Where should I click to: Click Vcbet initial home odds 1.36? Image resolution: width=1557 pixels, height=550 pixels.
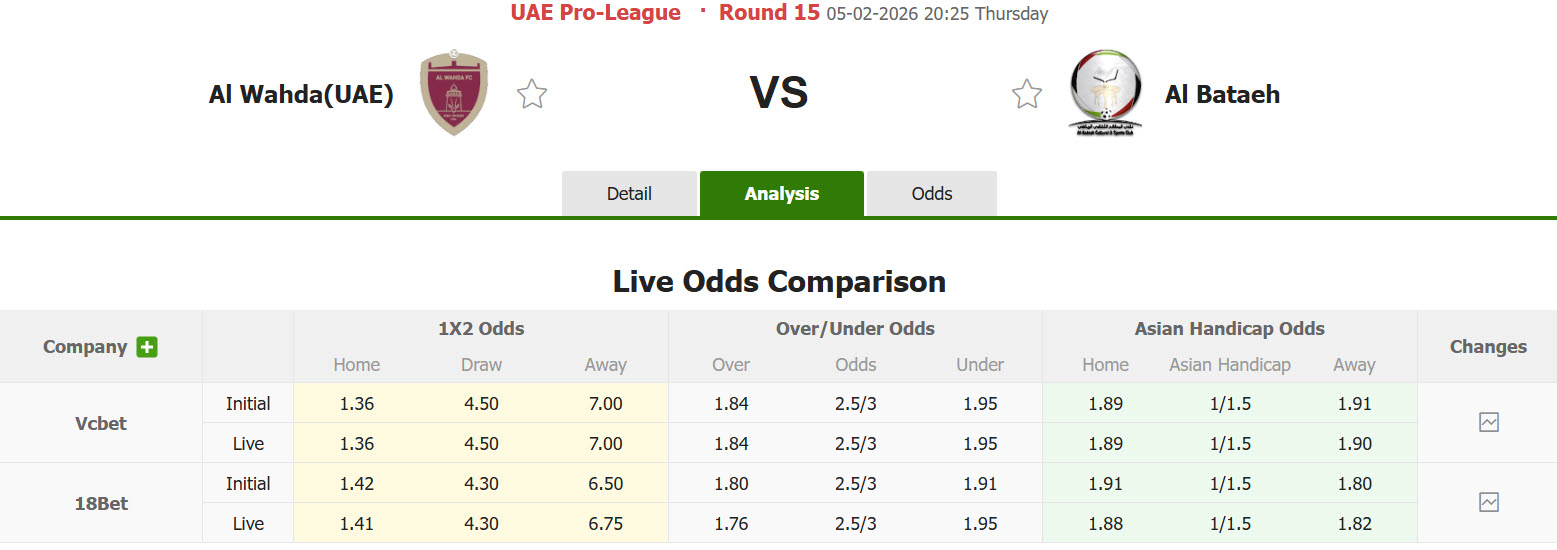click(357, 404)
